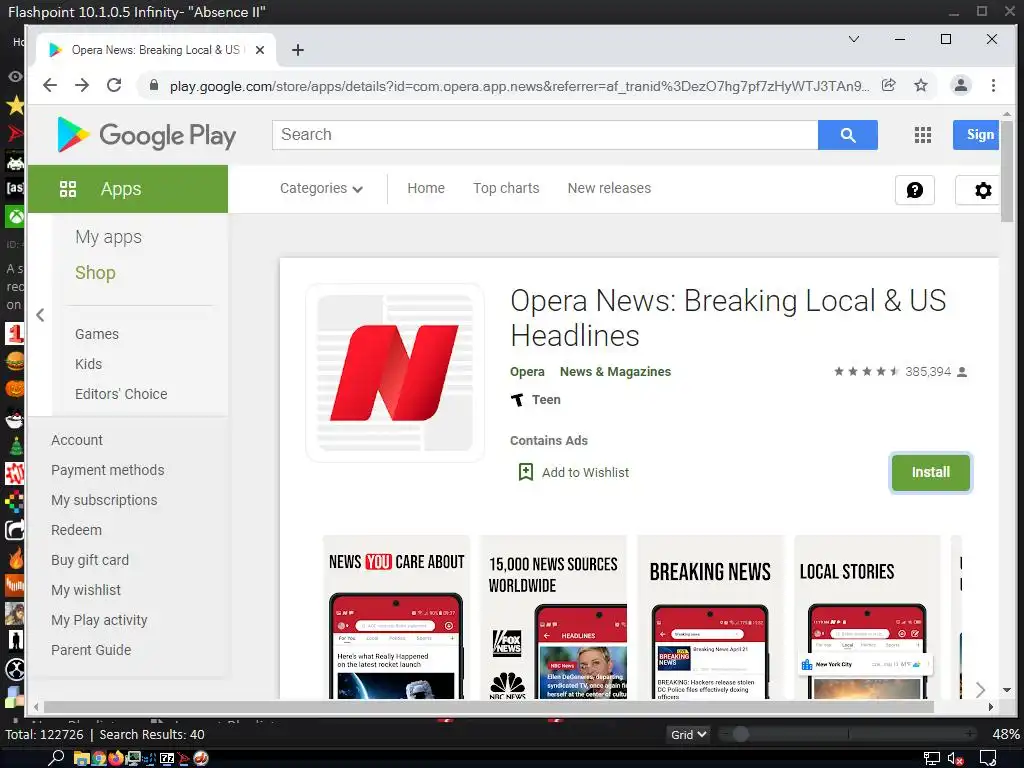
Task: Open the Games category
Action: (x=97, y=334)
